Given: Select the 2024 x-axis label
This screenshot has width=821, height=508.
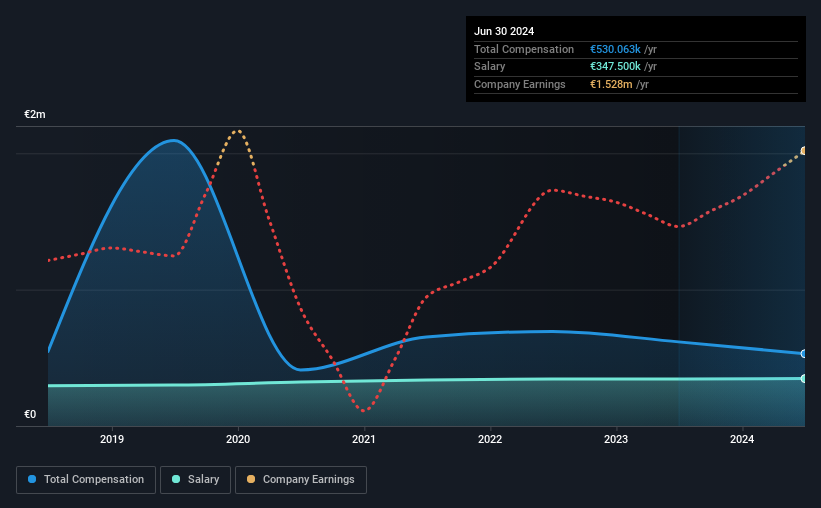Looking at the screenshot, I should click(x=742, y=439).
